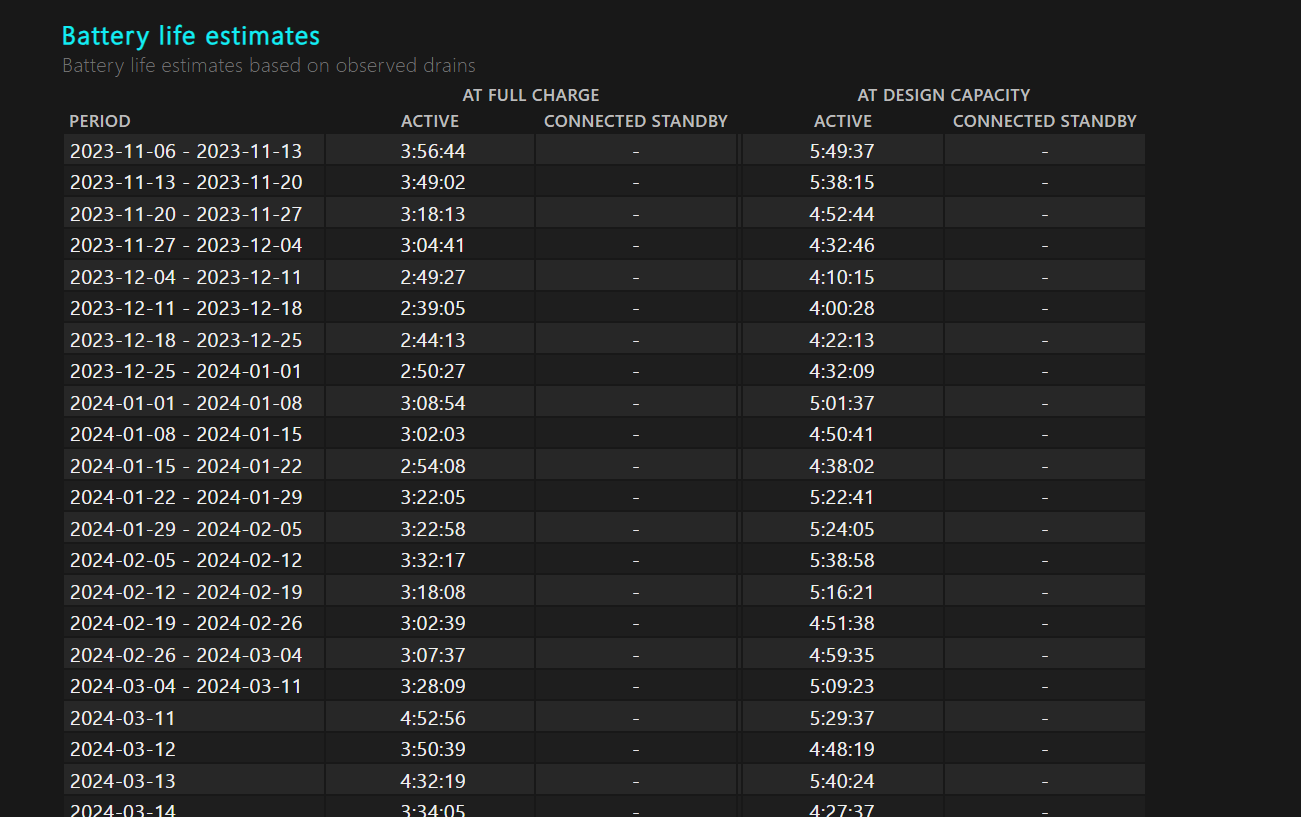The image size is (1301, 818).
Task: Click design capacity active value 5:16:21
Action: [x=842, y=592]
